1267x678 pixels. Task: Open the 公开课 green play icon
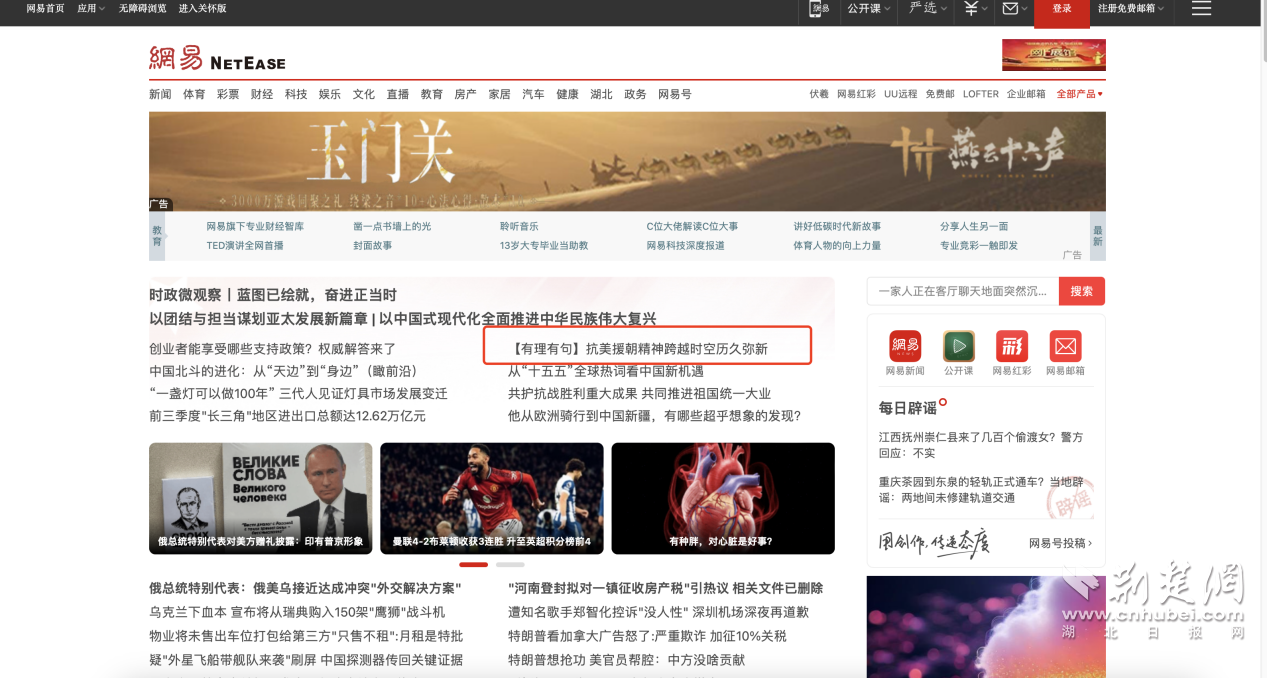pyautogui.click(x=958, y=347)
